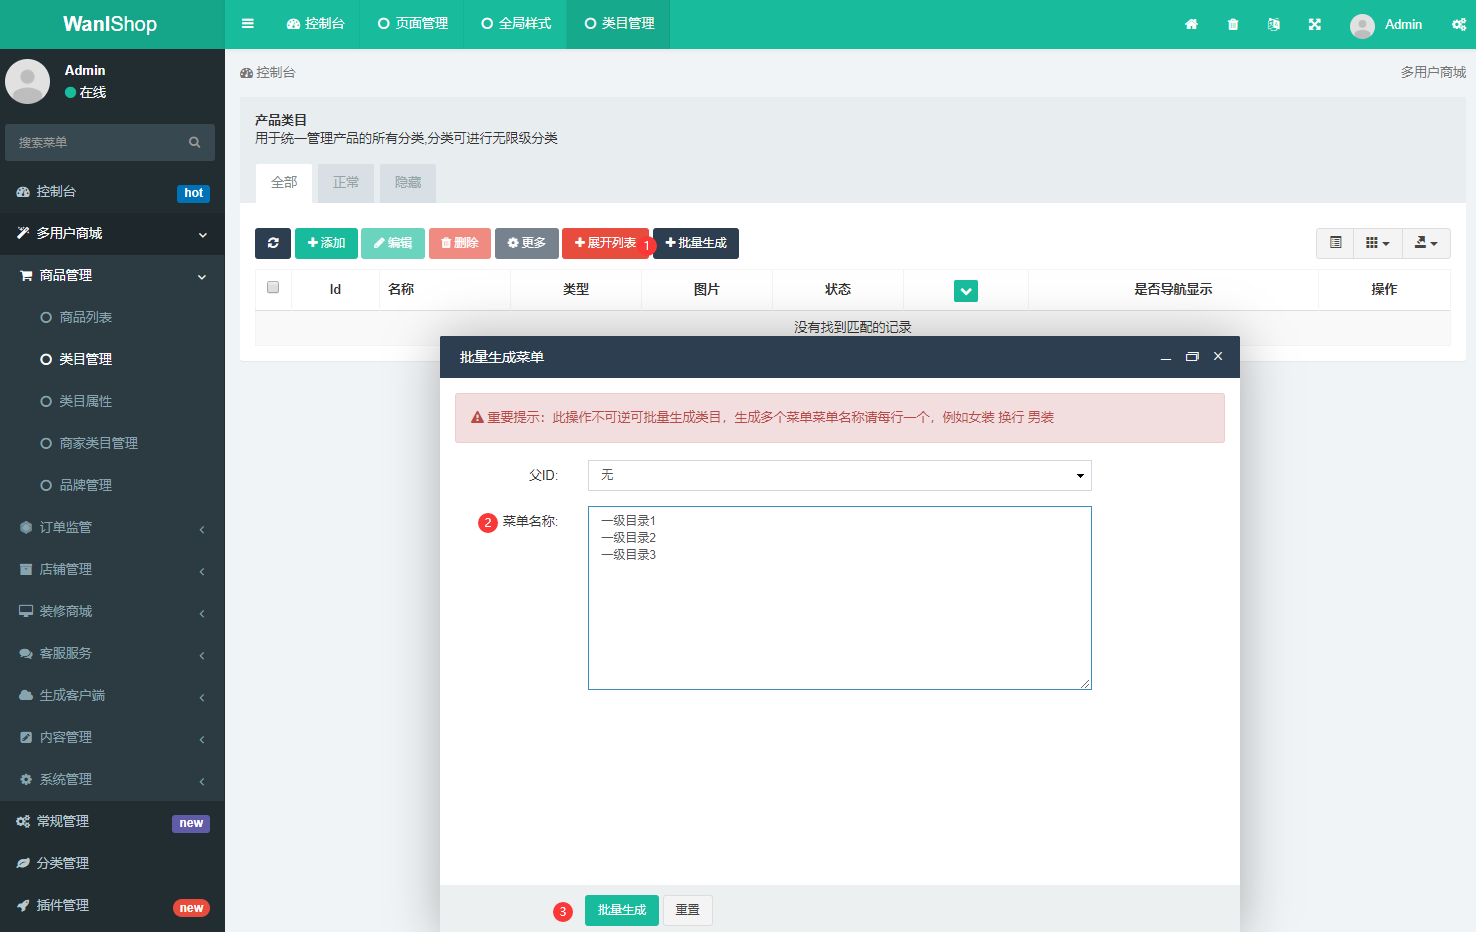The height and width of the screenshot is (932, 1476).
Task: Expand the 内容管理 sidebar section
Action: (112, 738)
